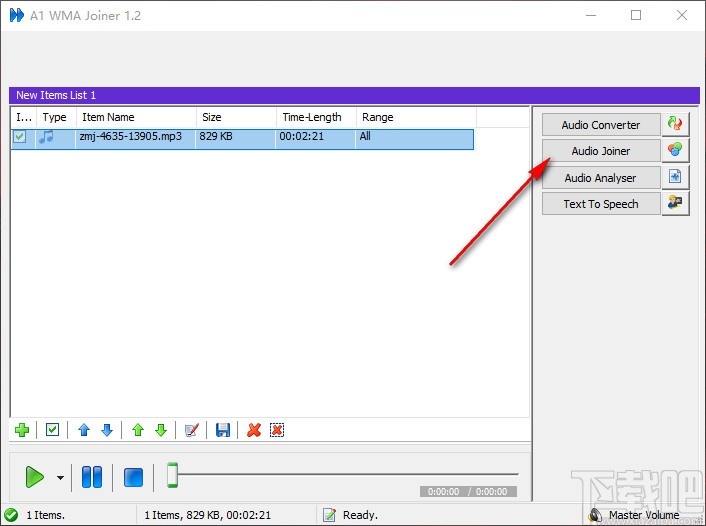This screenshot has width=706, height=526.
Task: Click the Audio Converter button
Action: [601, 125]
